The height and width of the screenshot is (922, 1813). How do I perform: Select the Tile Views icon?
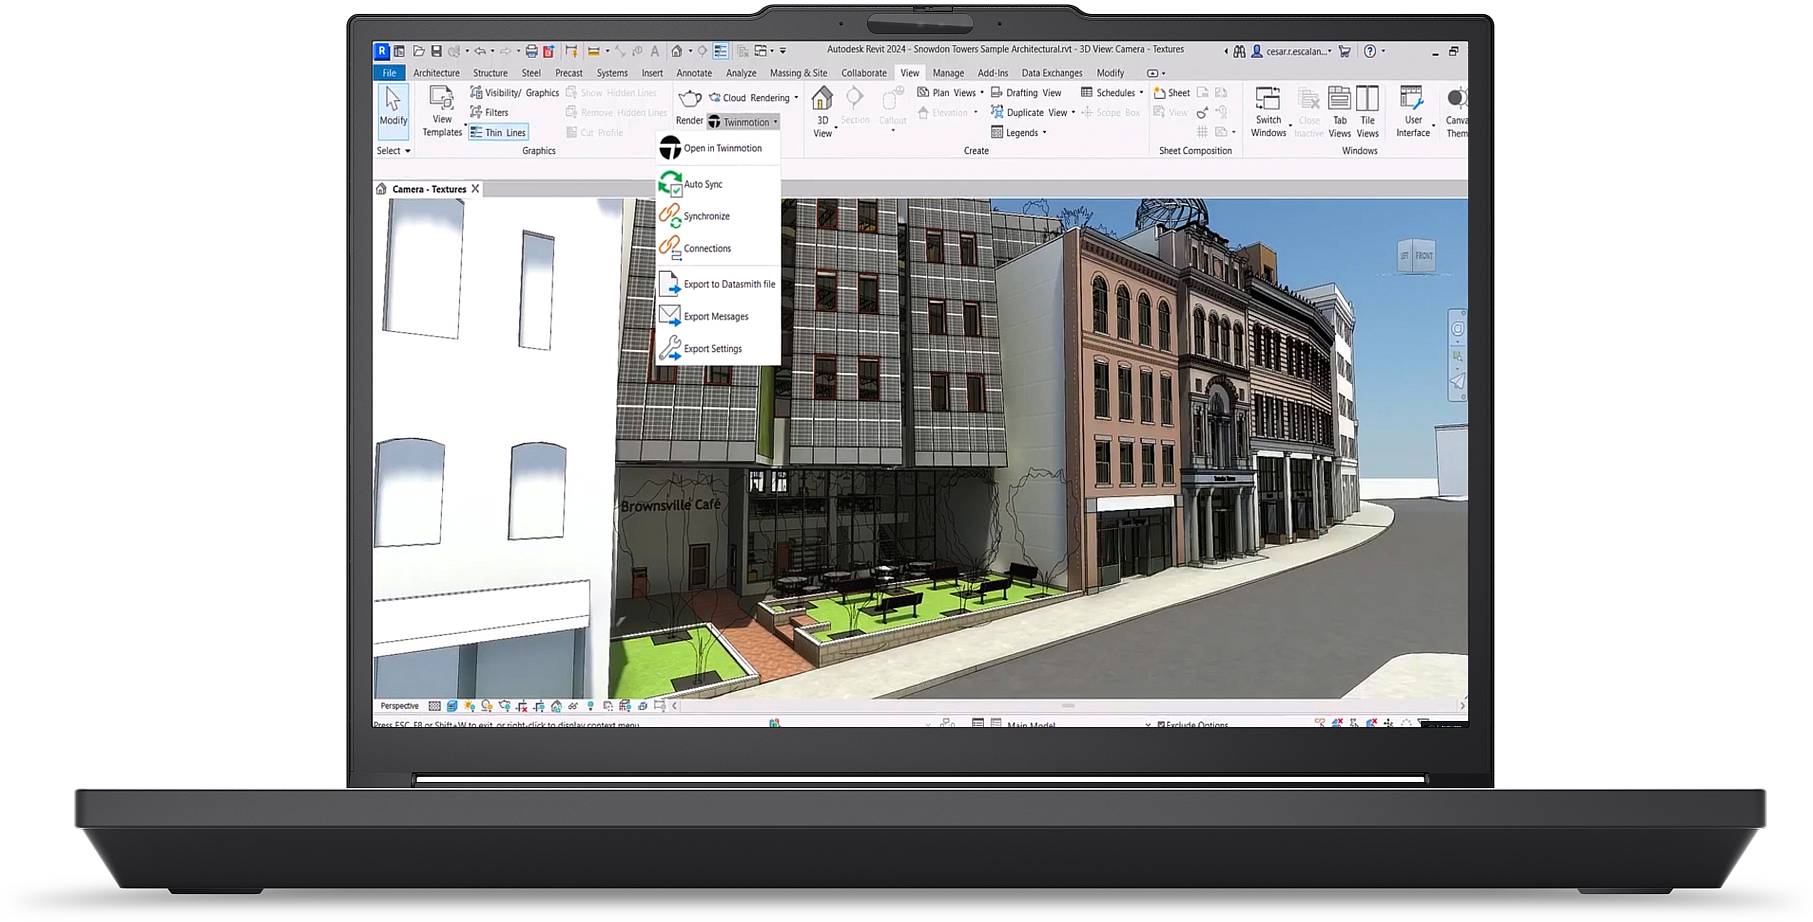tap(1367, 99)
